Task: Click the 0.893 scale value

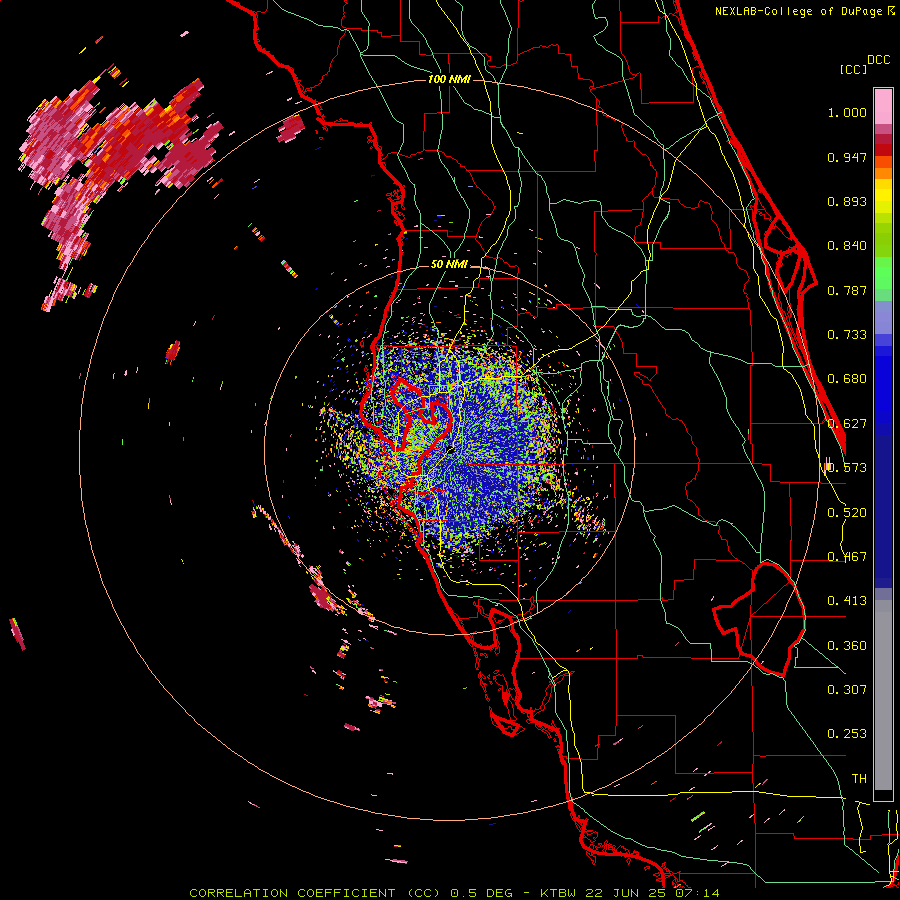Action: (x=847, y=201)
